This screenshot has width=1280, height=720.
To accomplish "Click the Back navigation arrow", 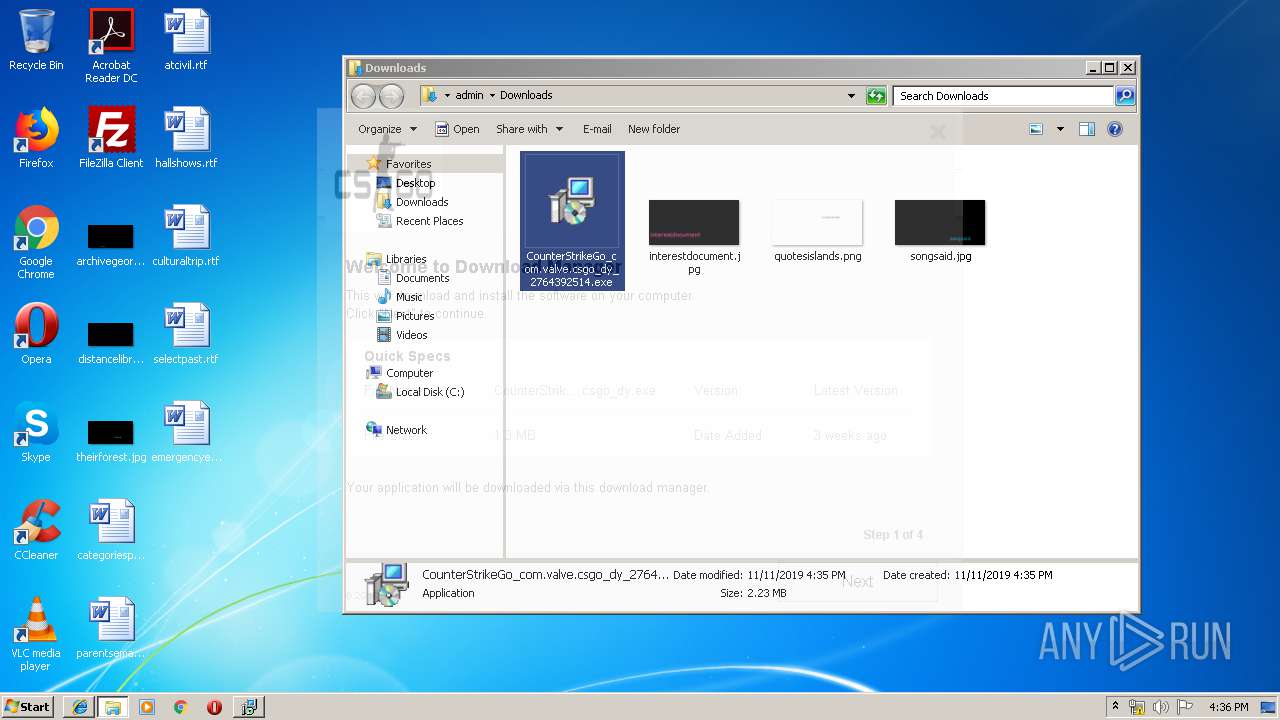I will coord(363,96).
